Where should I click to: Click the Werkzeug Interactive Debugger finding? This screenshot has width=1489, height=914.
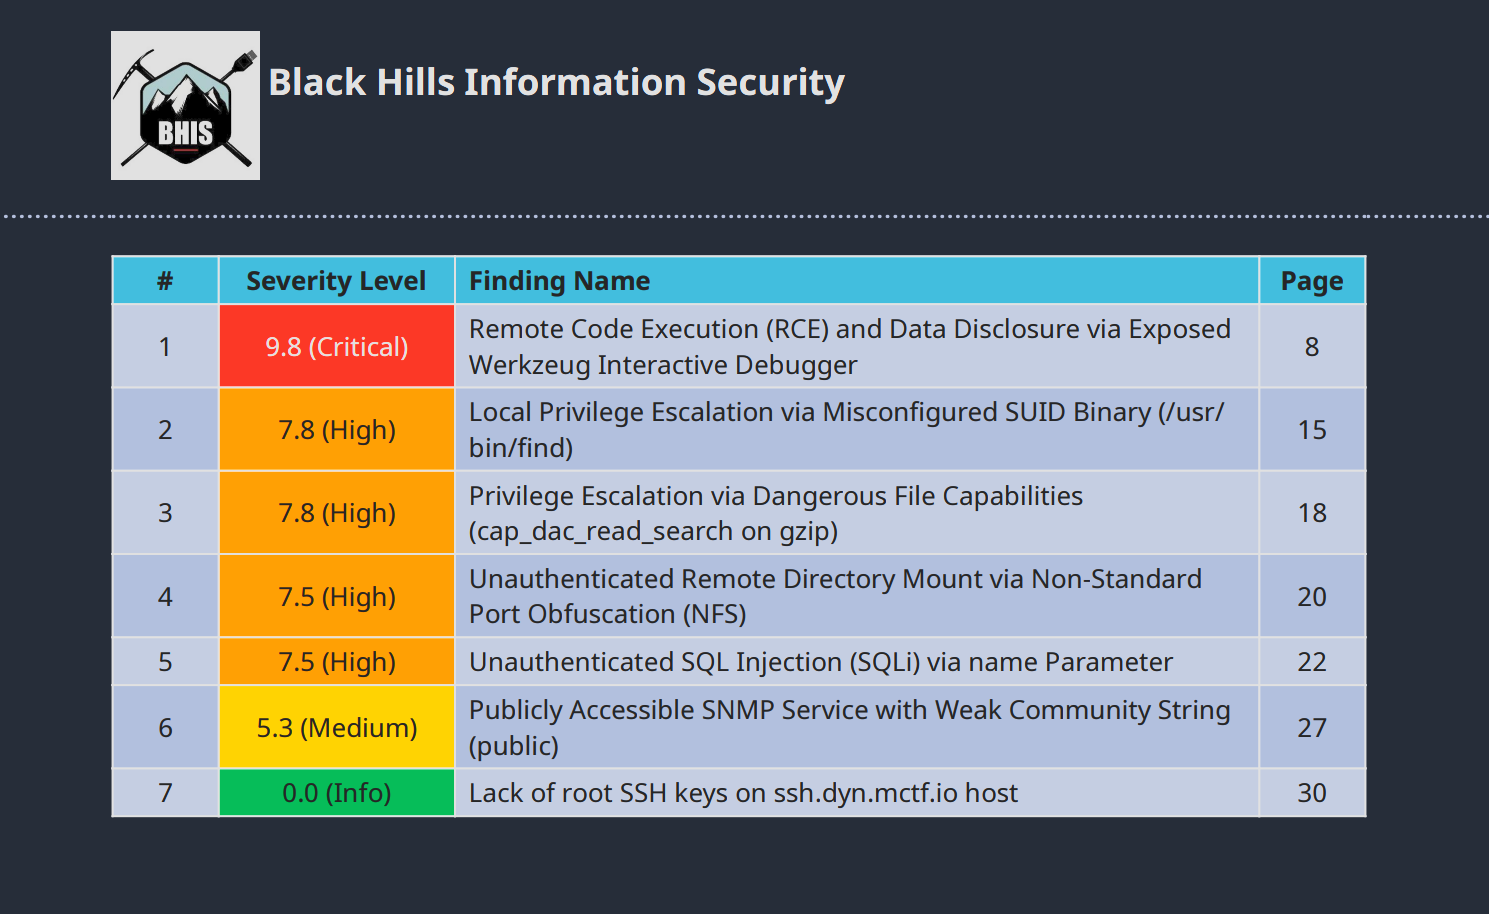(x=857, y=346)
